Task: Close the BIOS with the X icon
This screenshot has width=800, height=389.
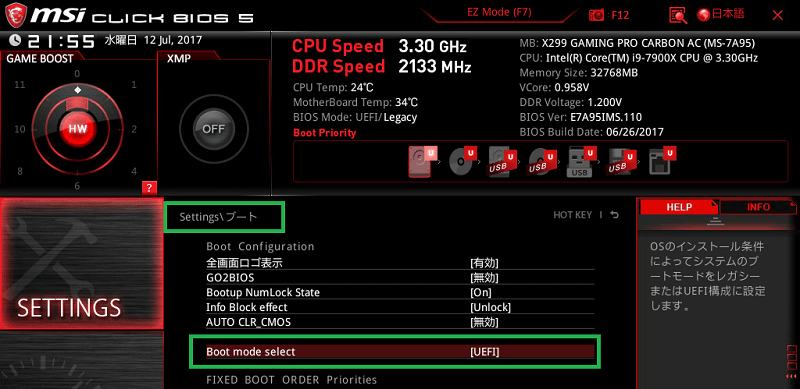Action: click(x=778, y=15)
